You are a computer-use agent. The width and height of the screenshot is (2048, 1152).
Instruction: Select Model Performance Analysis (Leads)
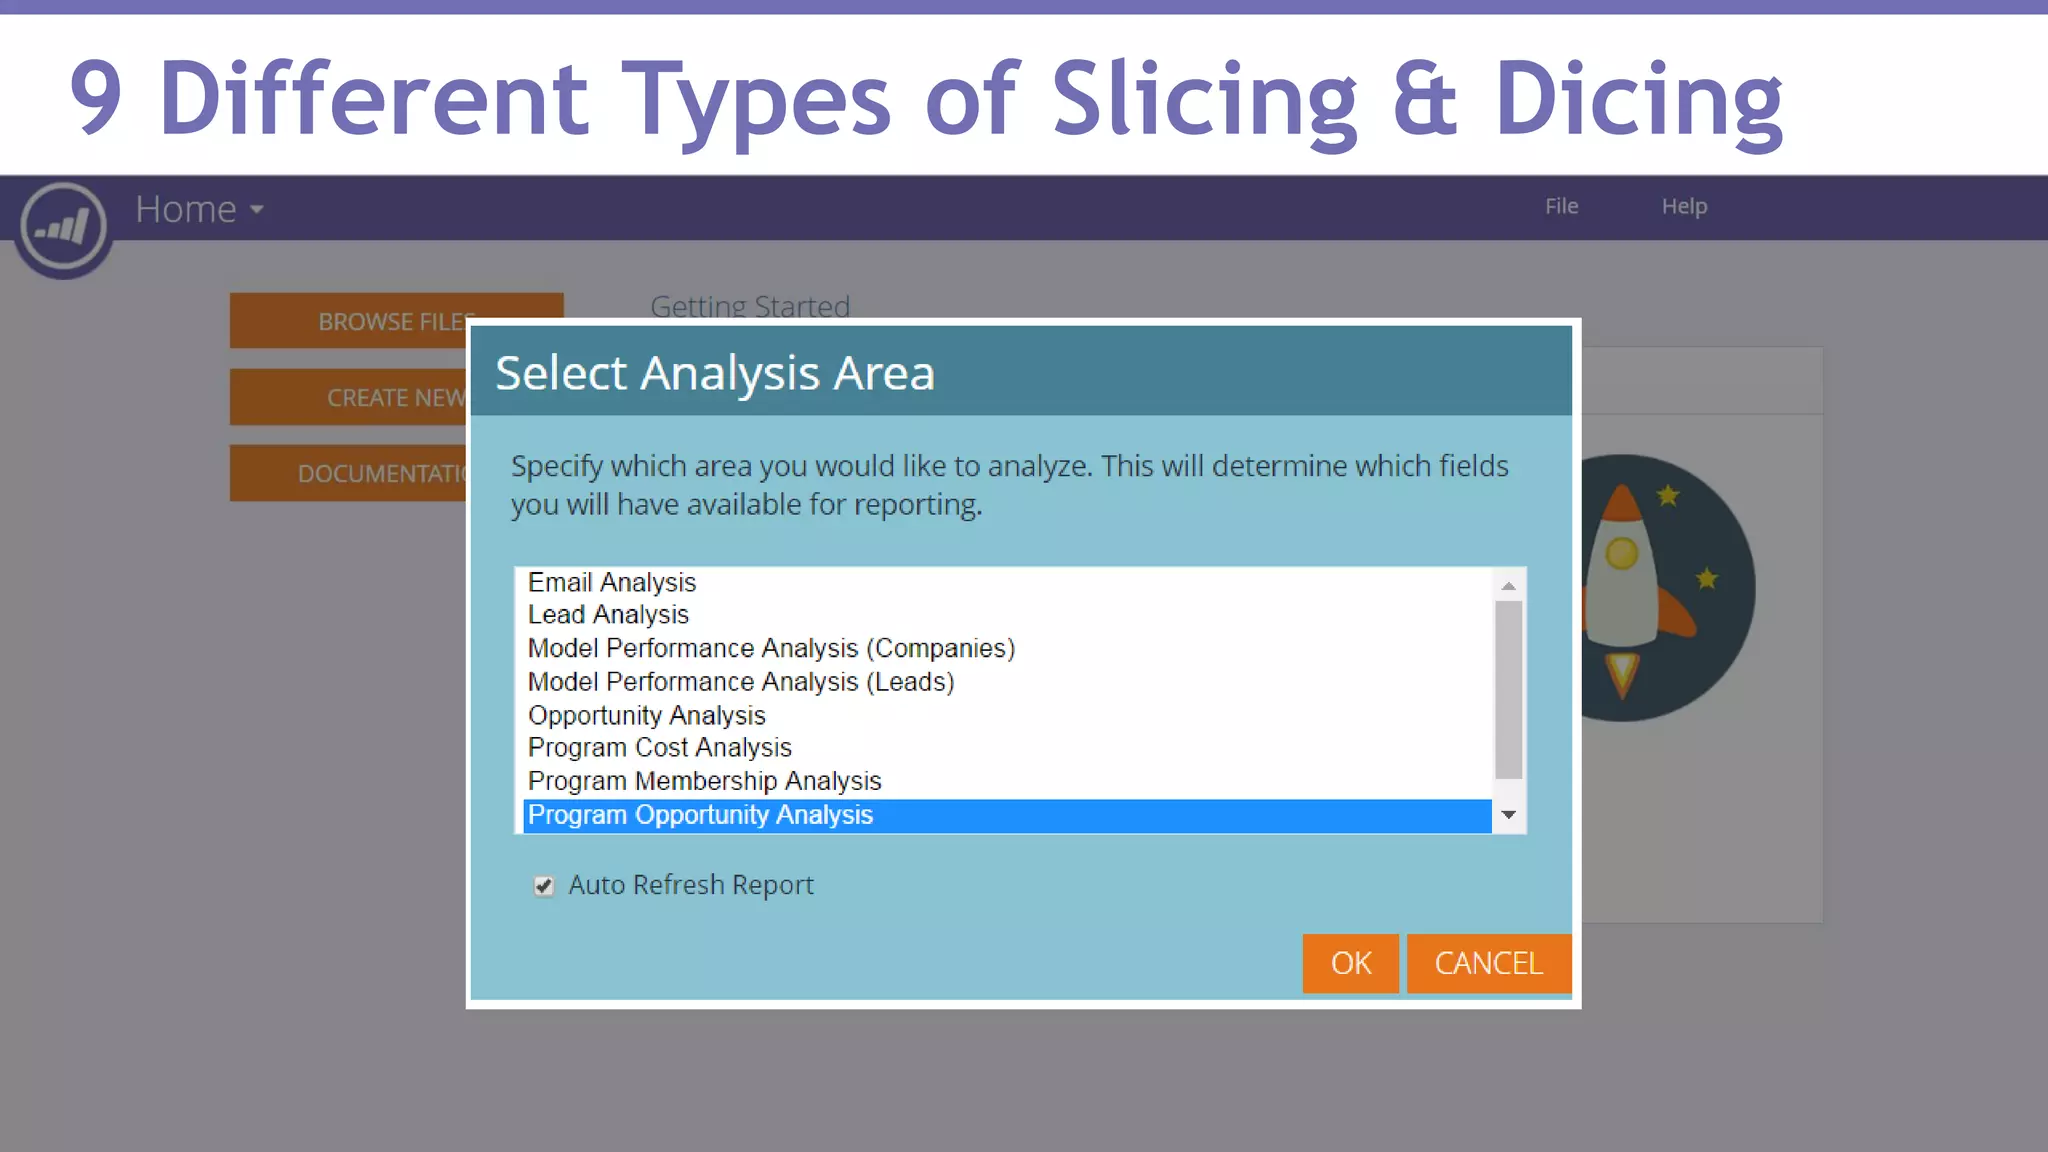click(1007, 682)
